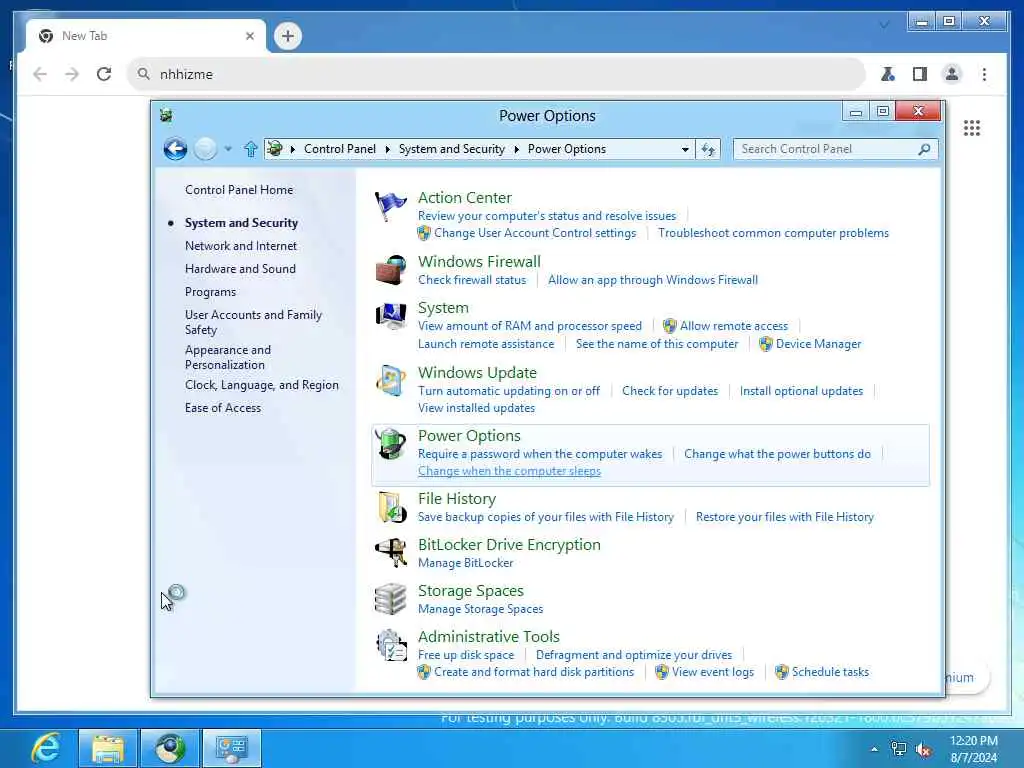Click the Power Options battery icon
The image size is (1024, 768).
point(391,444)
